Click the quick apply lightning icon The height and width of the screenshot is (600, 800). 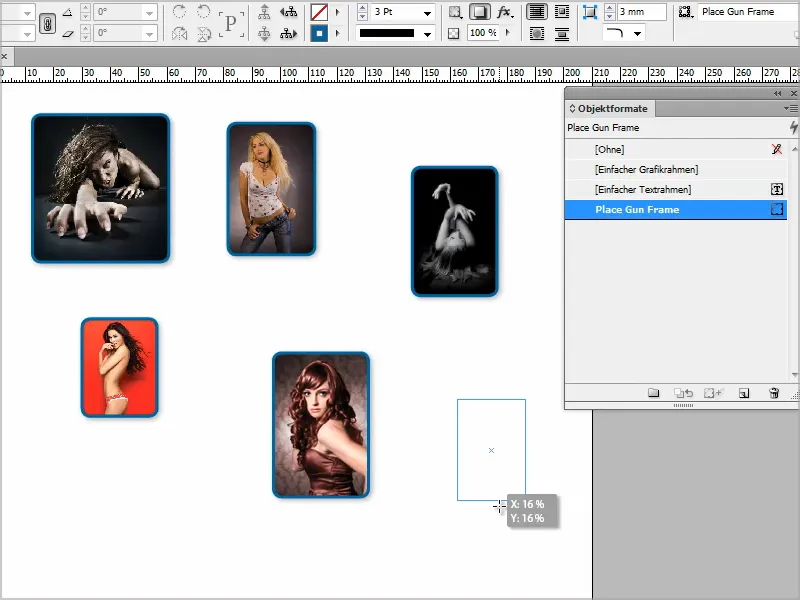(793, 127)
